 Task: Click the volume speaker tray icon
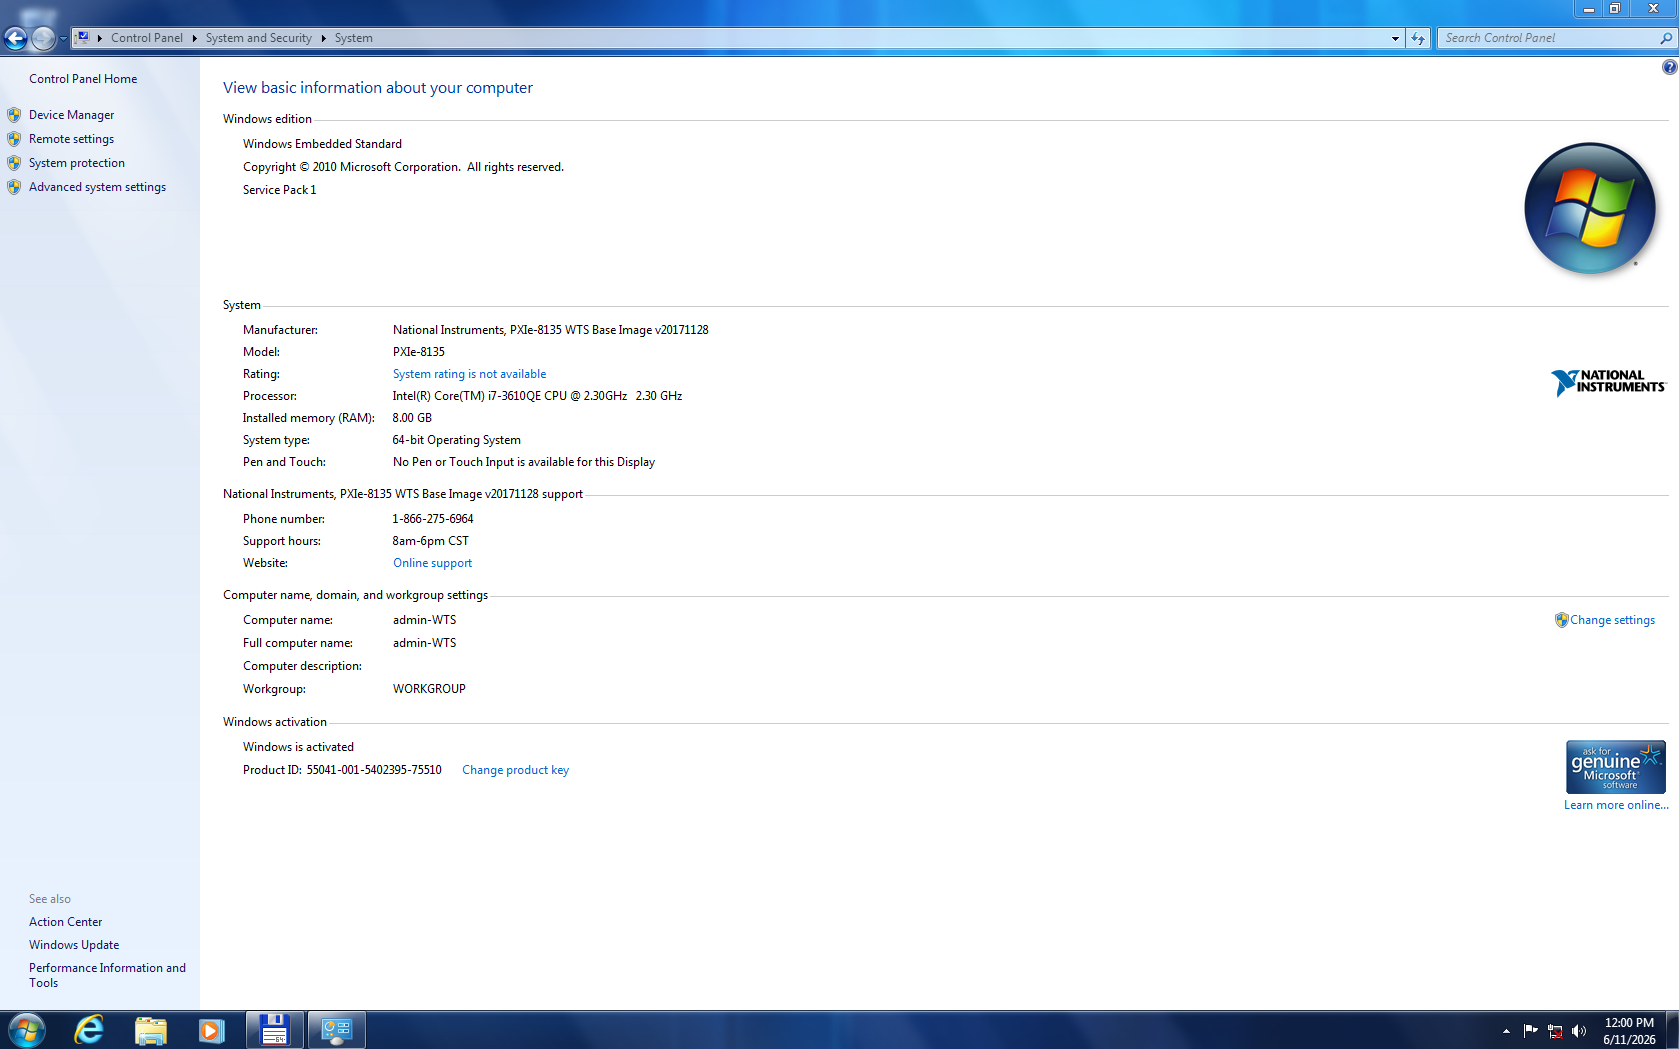[x=1579, y=1031]
